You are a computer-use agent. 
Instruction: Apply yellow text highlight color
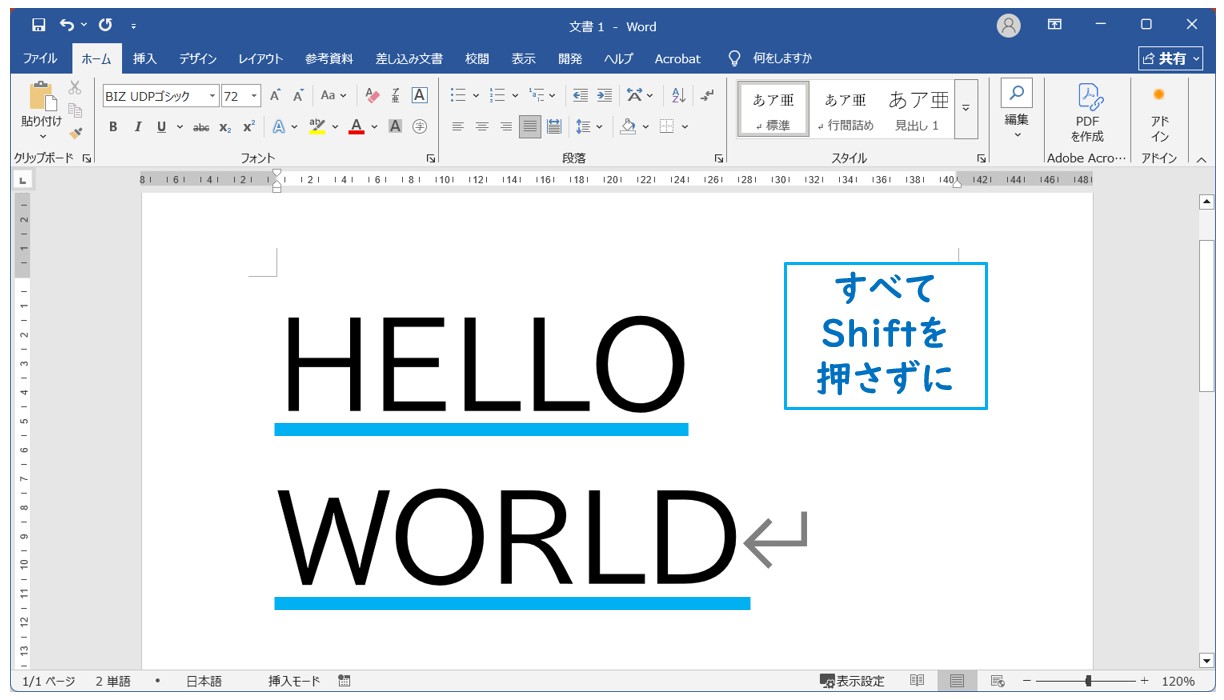coord(317,126)
